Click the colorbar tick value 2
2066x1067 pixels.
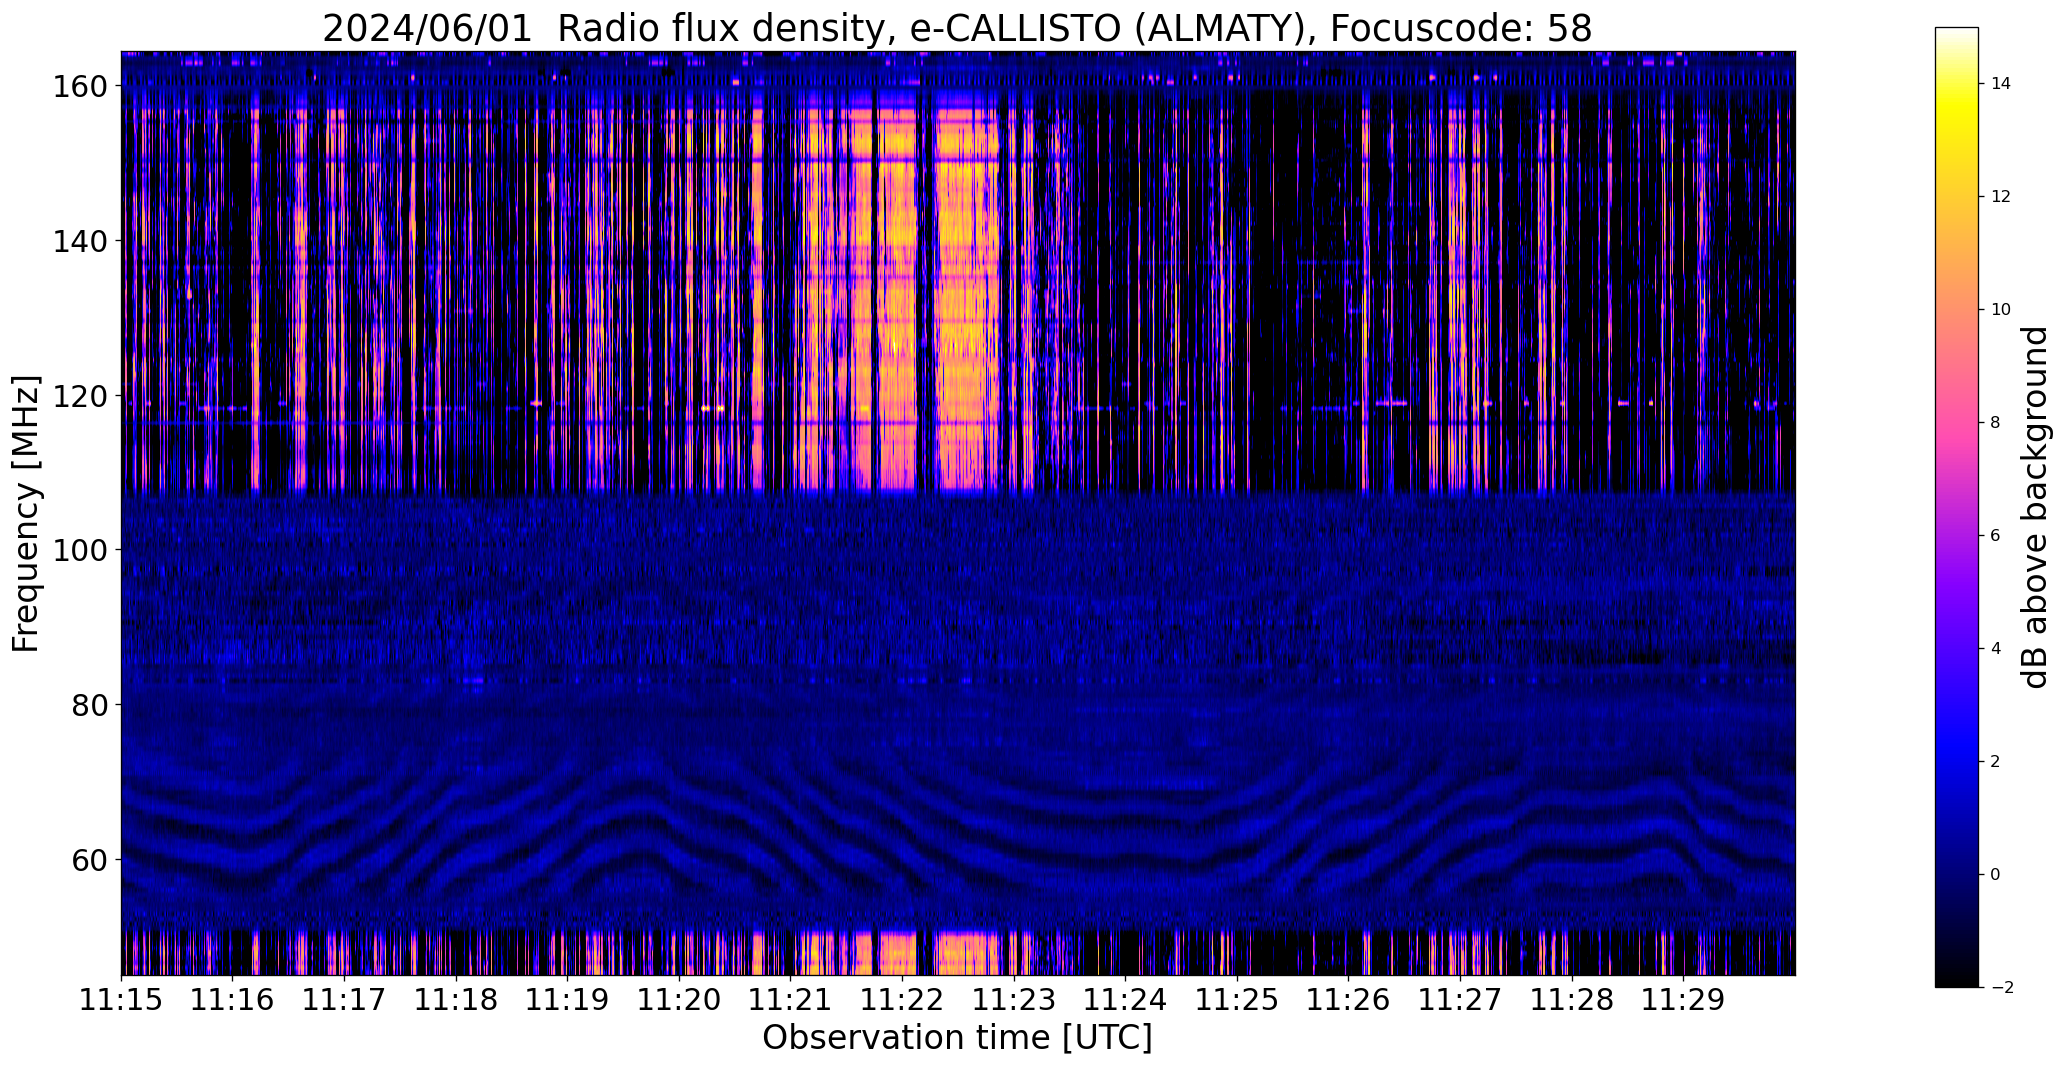tap(1996, 762)
